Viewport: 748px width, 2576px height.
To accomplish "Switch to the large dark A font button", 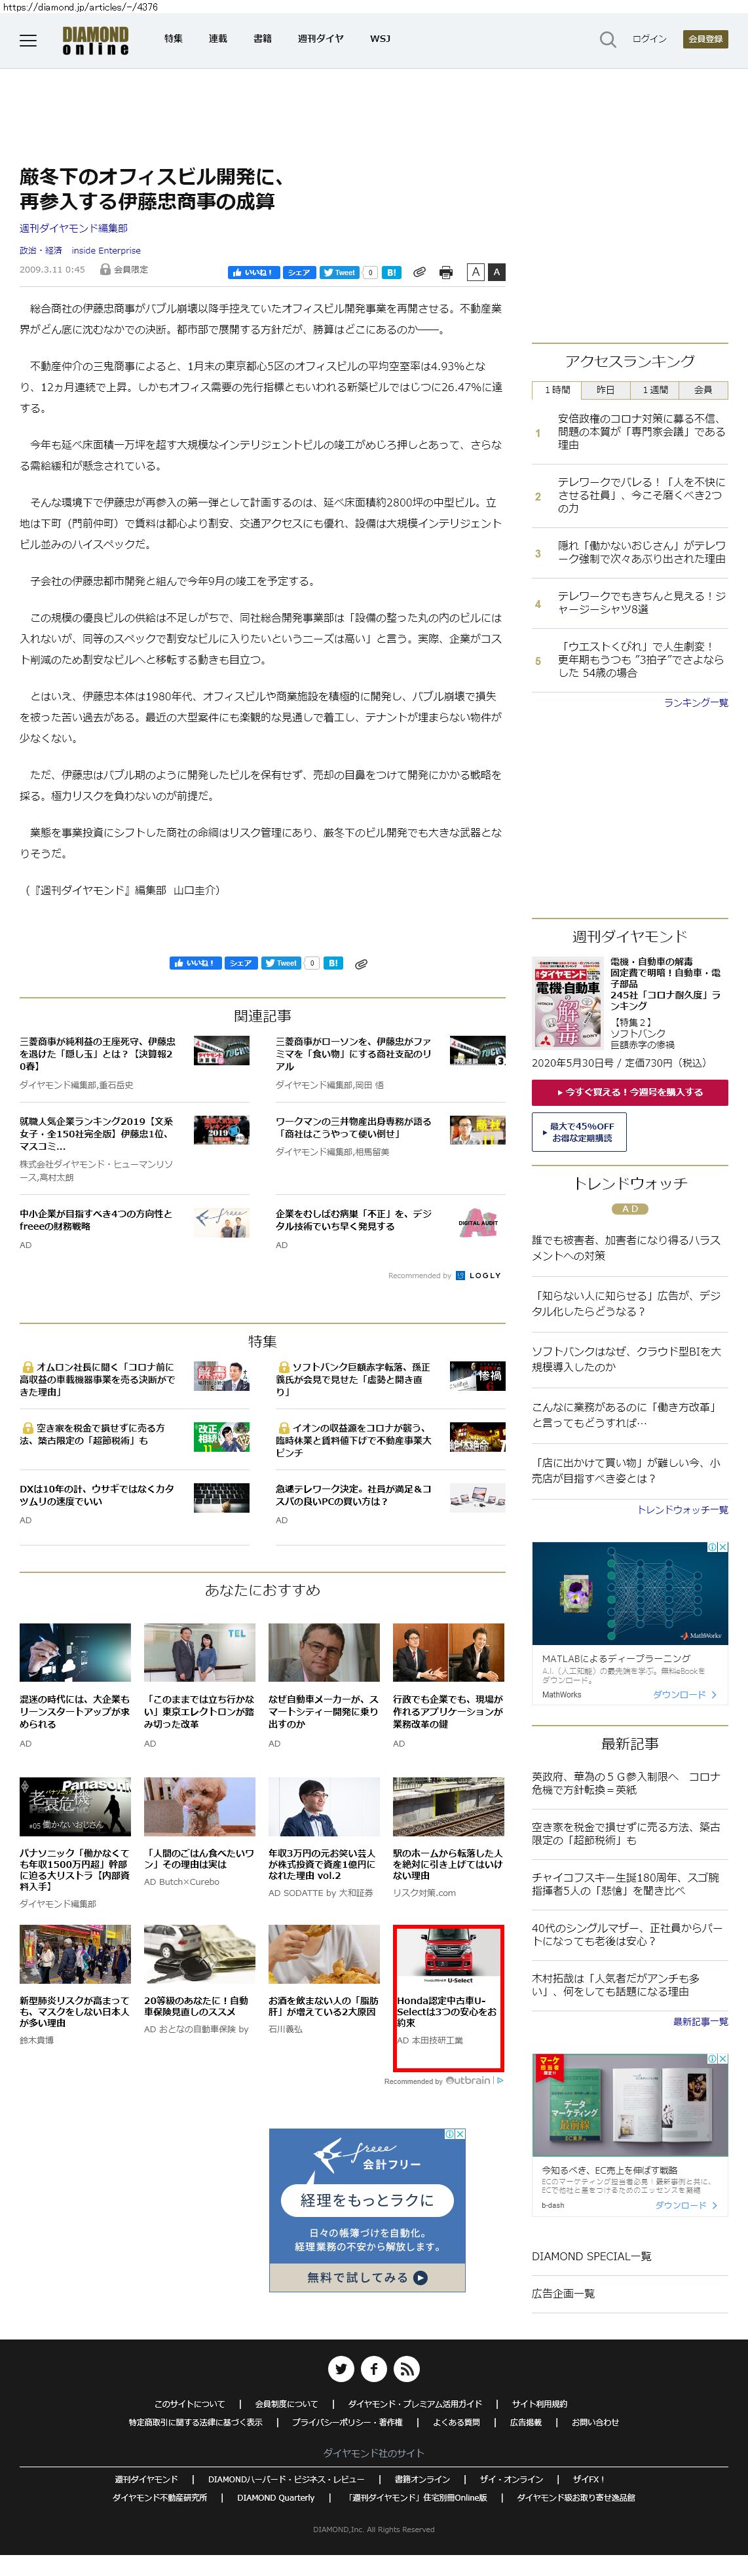I will 496,272.
